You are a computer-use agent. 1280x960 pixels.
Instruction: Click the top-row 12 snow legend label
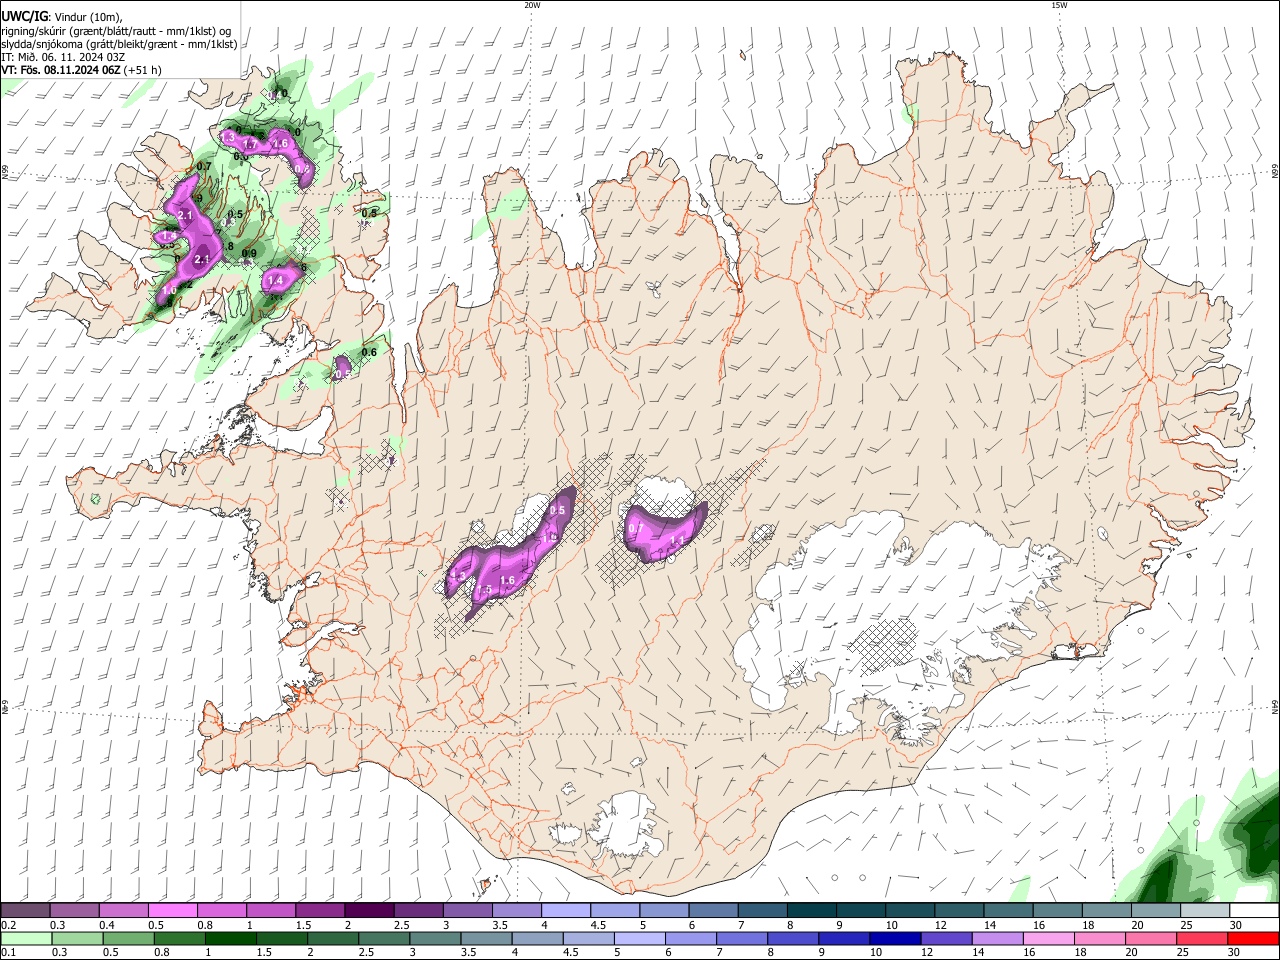click(942, 925)
